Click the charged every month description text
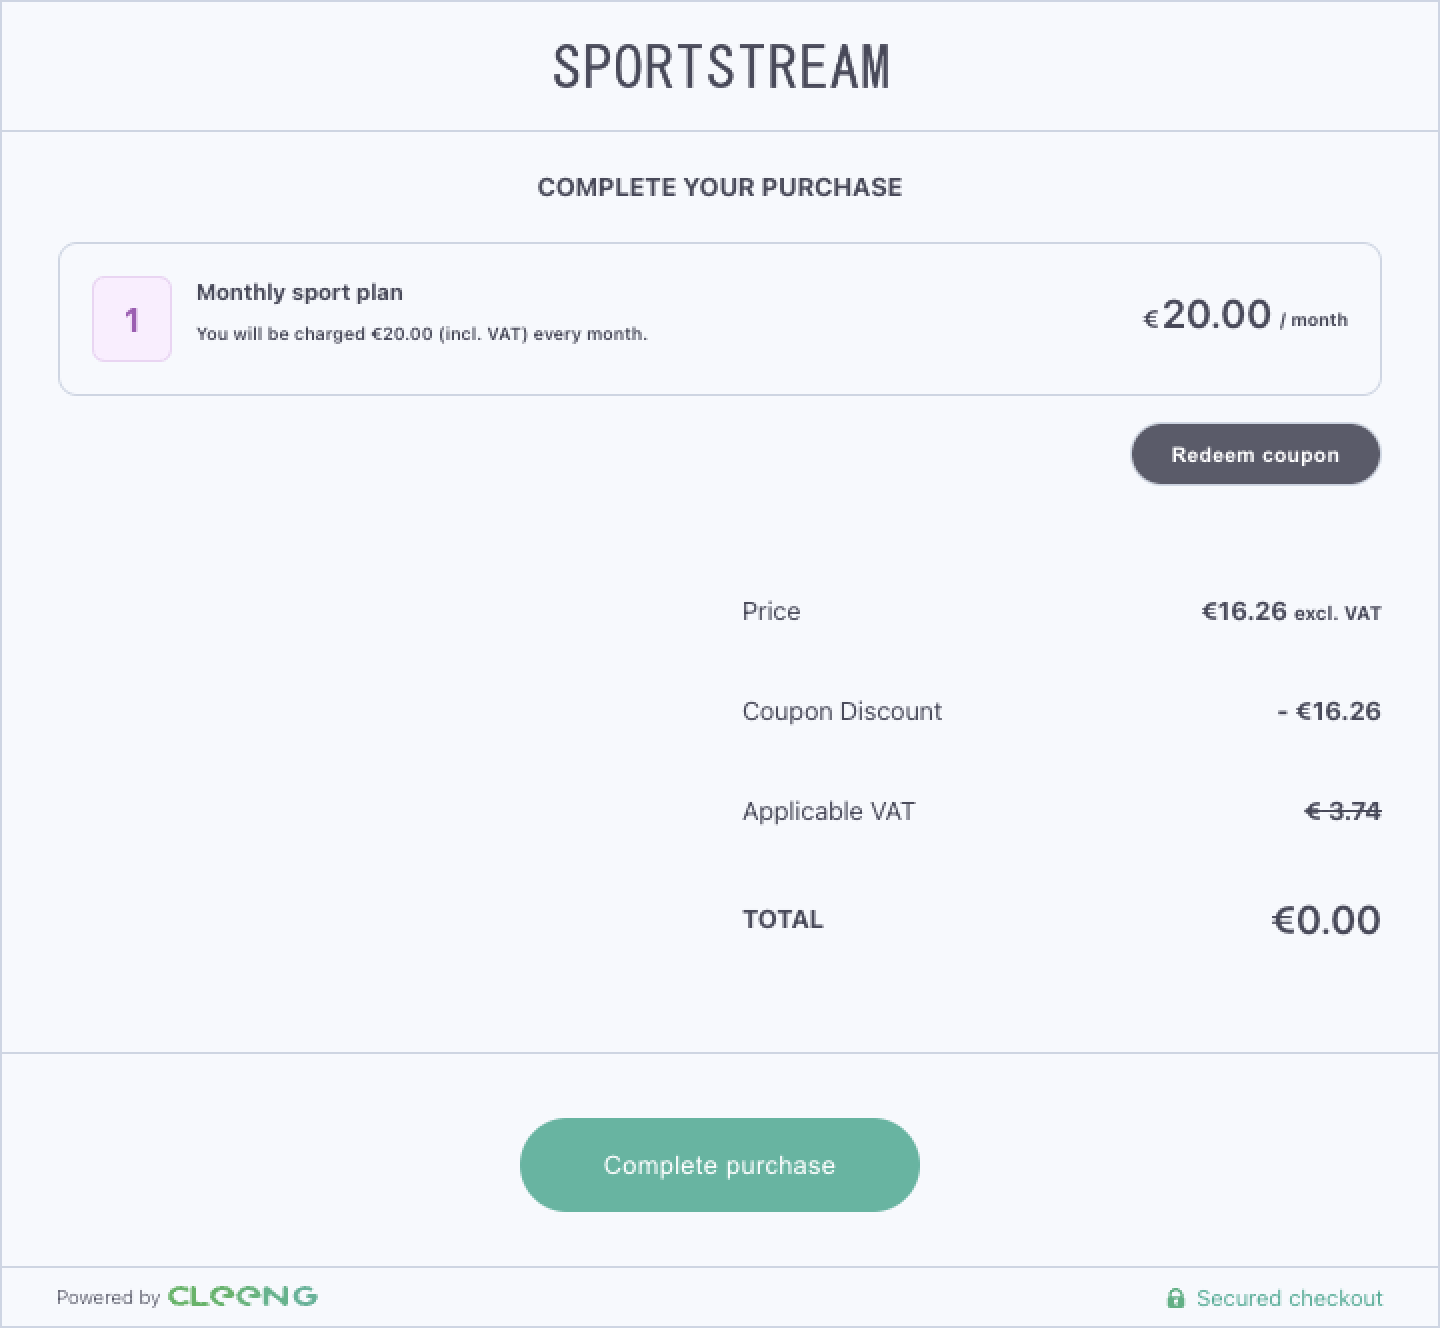Image resolution: width=1440 pixels, height=1328 pixels. pyautogui.click(x=421, y=334)
